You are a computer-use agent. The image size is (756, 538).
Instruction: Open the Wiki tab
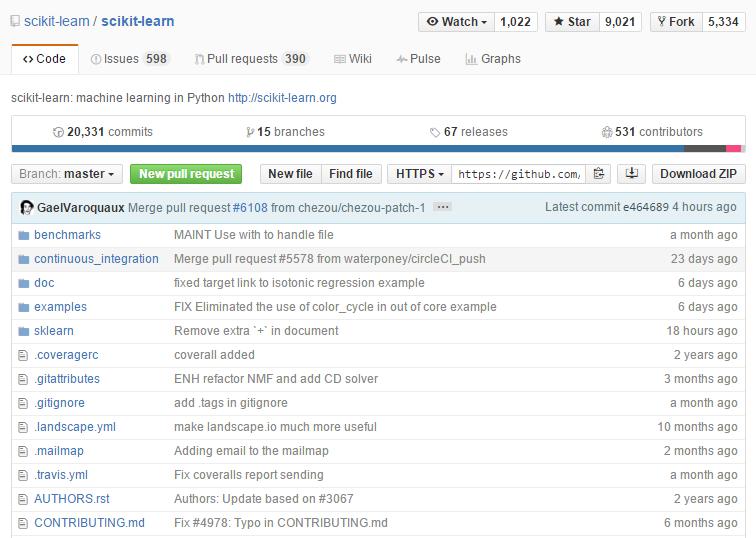pos(352,59)
